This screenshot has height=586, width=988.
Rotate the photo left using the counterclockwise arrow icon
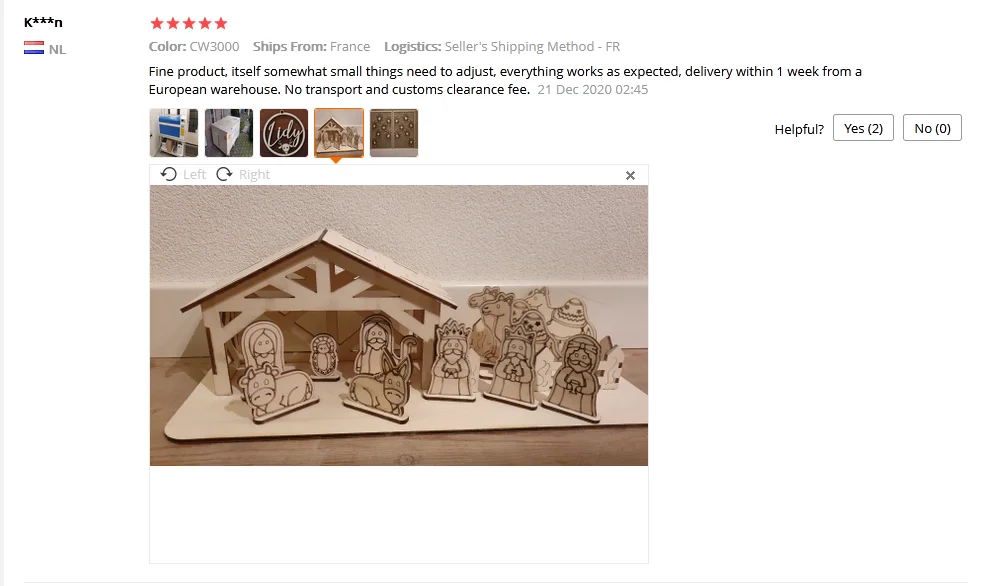(x=168, y=174)
